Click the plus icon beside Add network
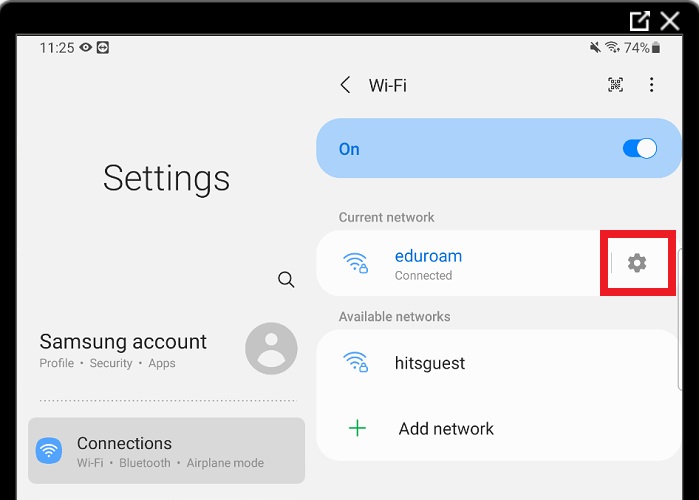 tap(357, 428)
